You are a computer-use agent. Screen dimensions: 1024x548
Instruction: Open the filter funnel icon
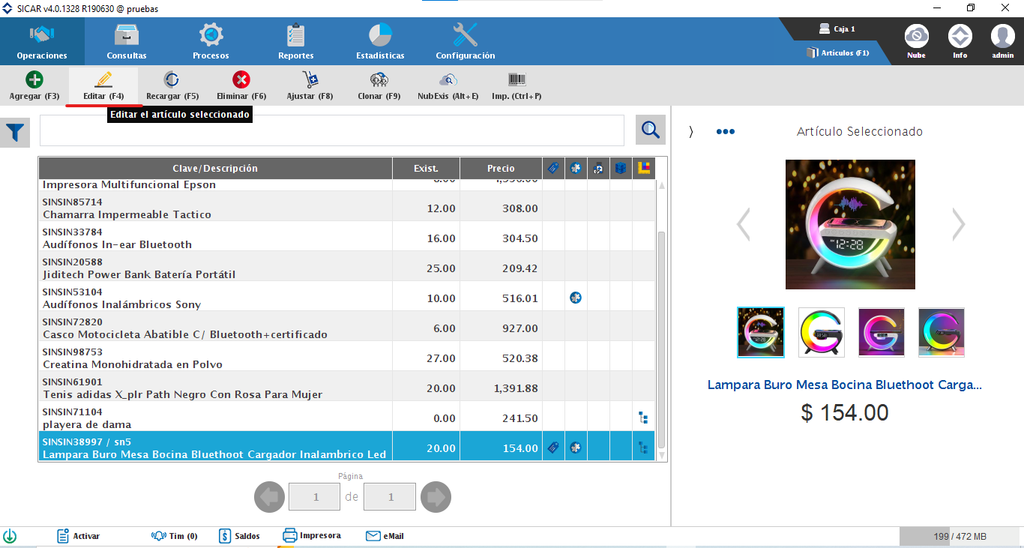coord(14,133)
